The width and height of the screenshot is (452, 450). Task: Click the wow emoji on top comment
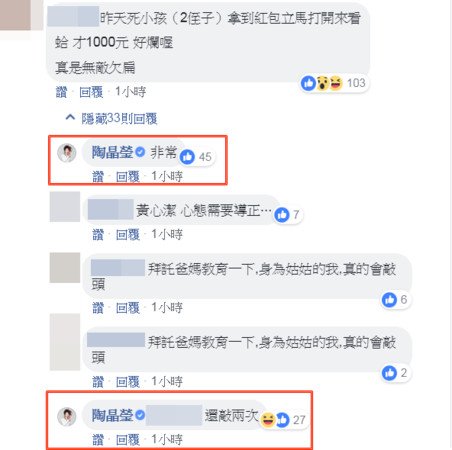pos(323,83)
